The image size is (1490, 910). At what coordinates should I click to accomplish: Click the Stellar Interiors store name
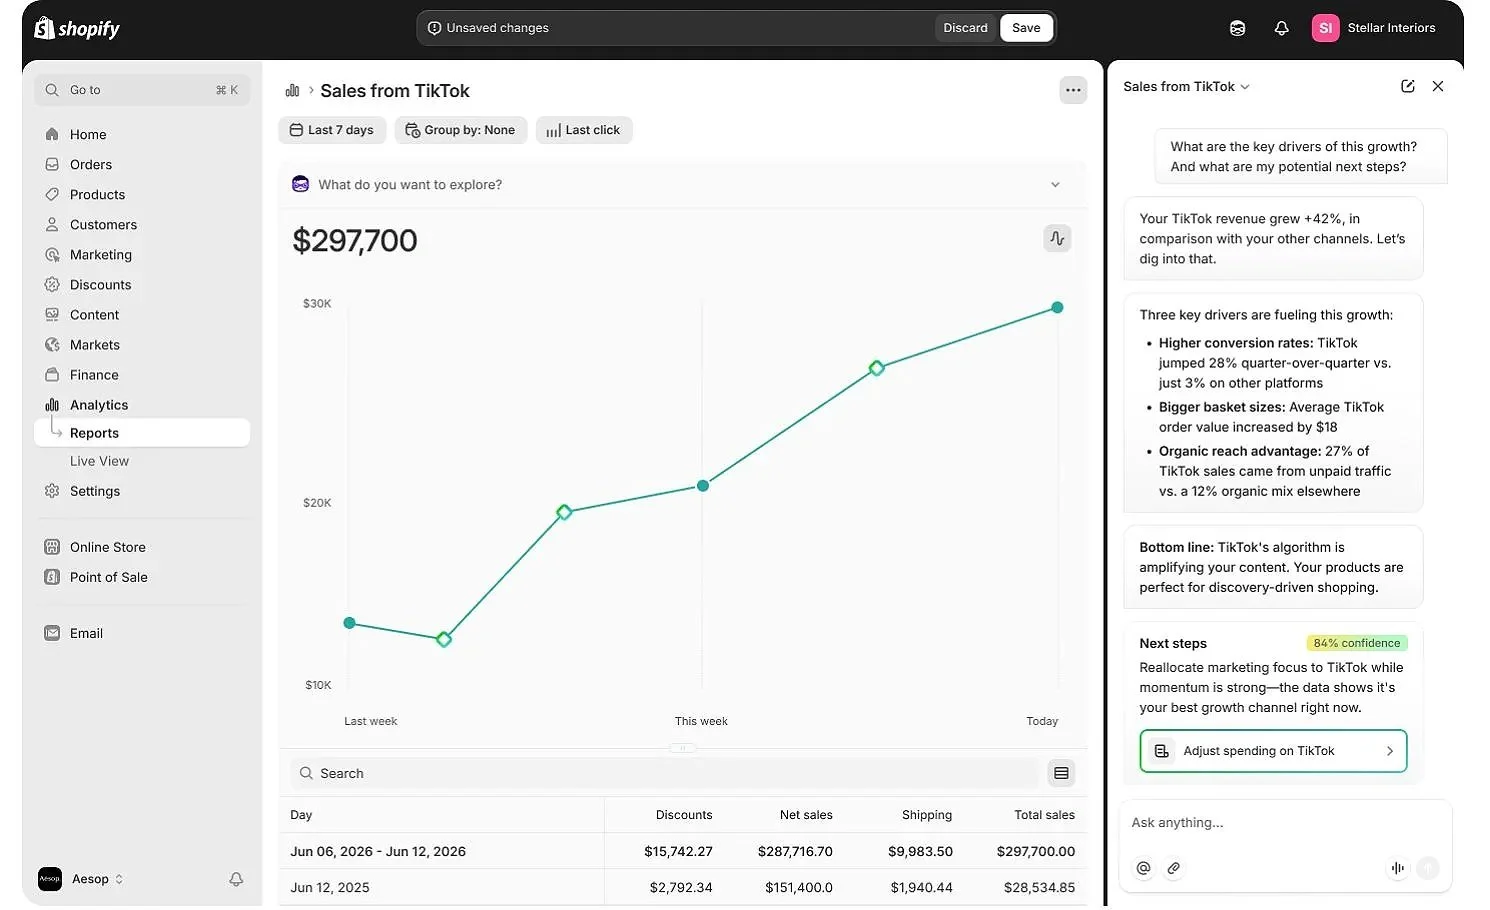coord(1391,28)
